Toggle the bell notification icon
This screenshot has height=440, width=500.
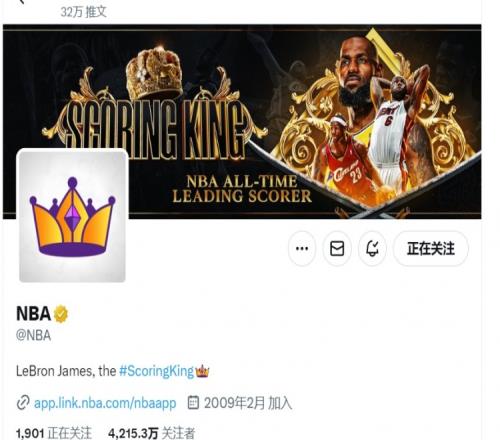coord(372,248)
